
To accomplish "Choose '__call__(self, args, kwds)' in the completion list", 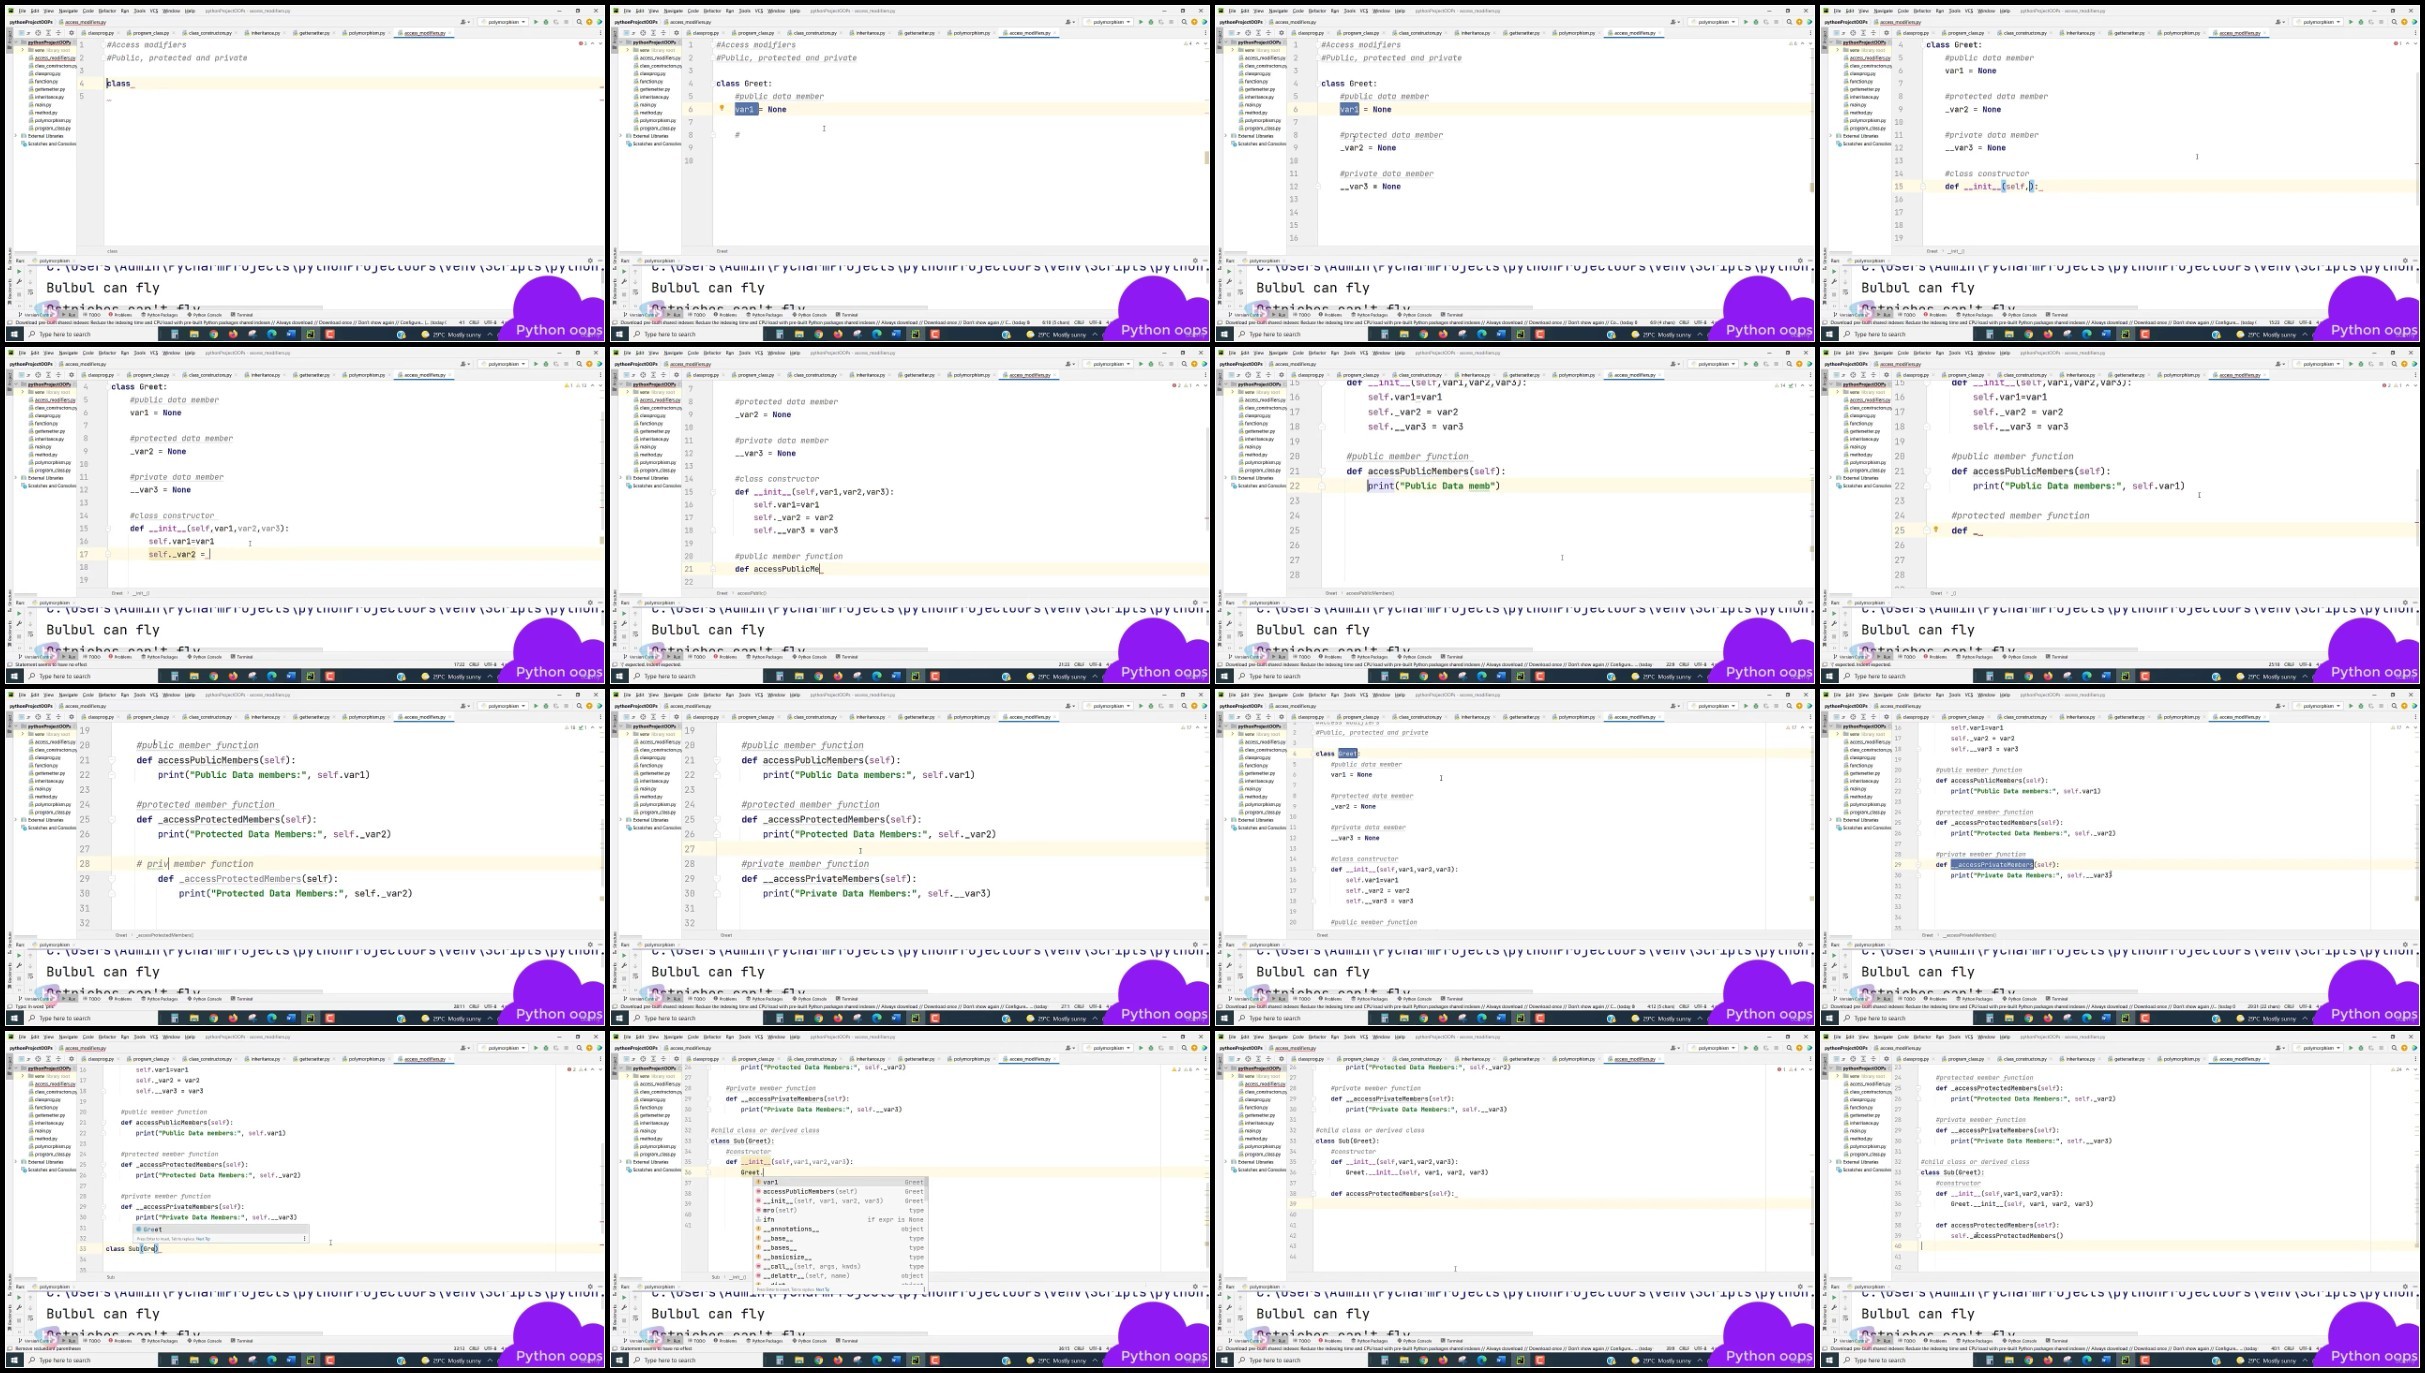I will coord(841,1266).
